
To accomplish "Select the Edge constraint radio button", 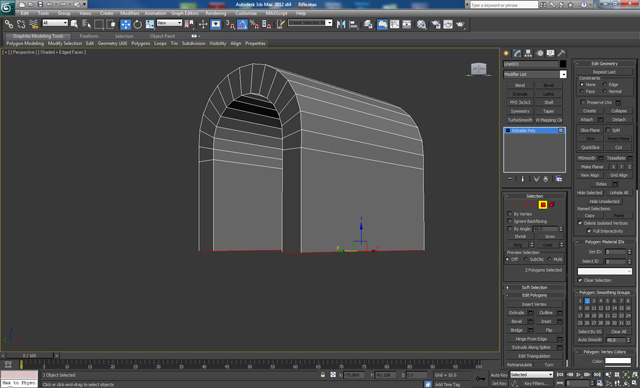I will point(604,84).
